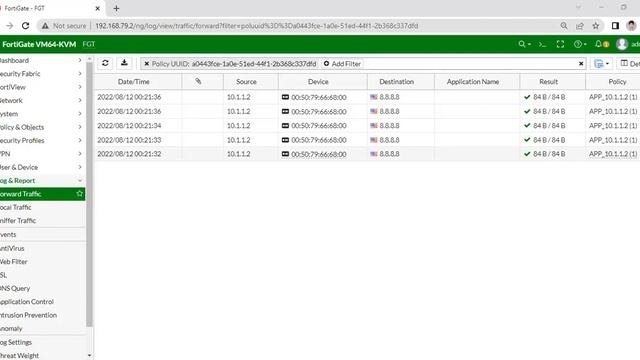Open the Events log page

(42, 235)
